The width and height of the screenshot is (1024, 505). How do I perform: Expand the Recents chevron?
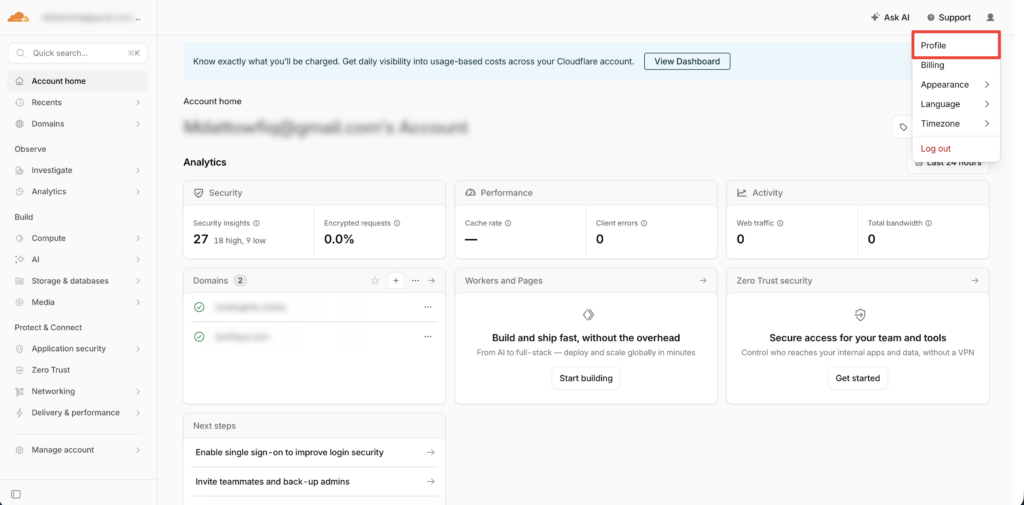coord(138,103)
